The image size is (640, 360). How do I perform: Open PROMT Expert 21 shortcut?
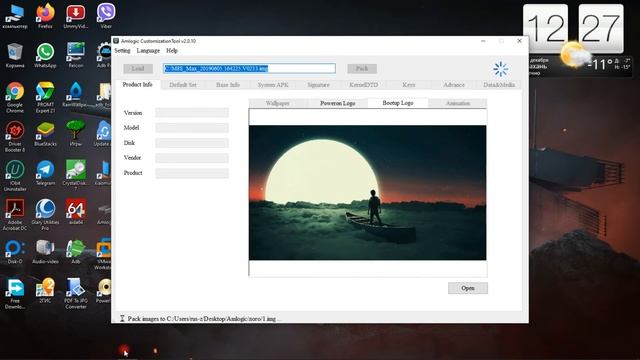(x=45, y=97)
